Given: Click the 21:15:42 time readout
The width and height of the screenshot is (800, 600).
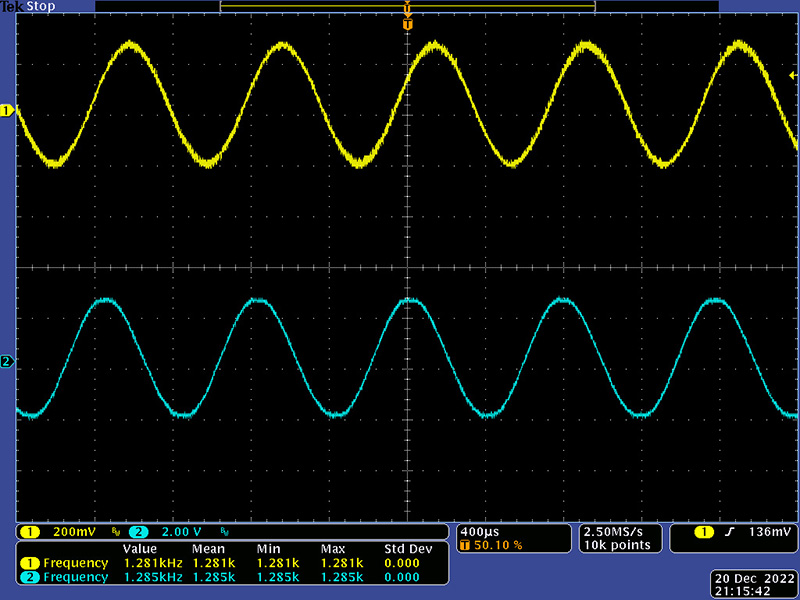Looking at the screenshot, I should [742, 591].
